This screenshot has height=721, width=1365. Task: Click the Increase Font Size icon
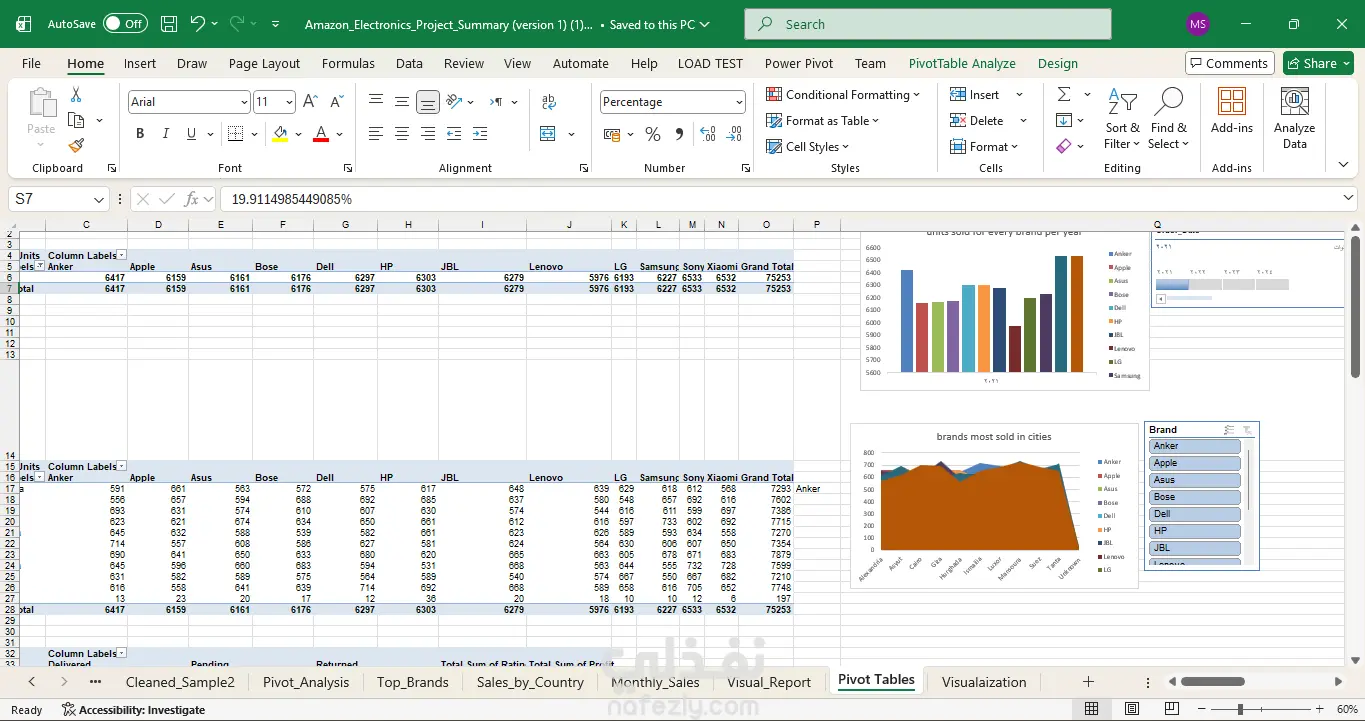(x=310, y=102)
